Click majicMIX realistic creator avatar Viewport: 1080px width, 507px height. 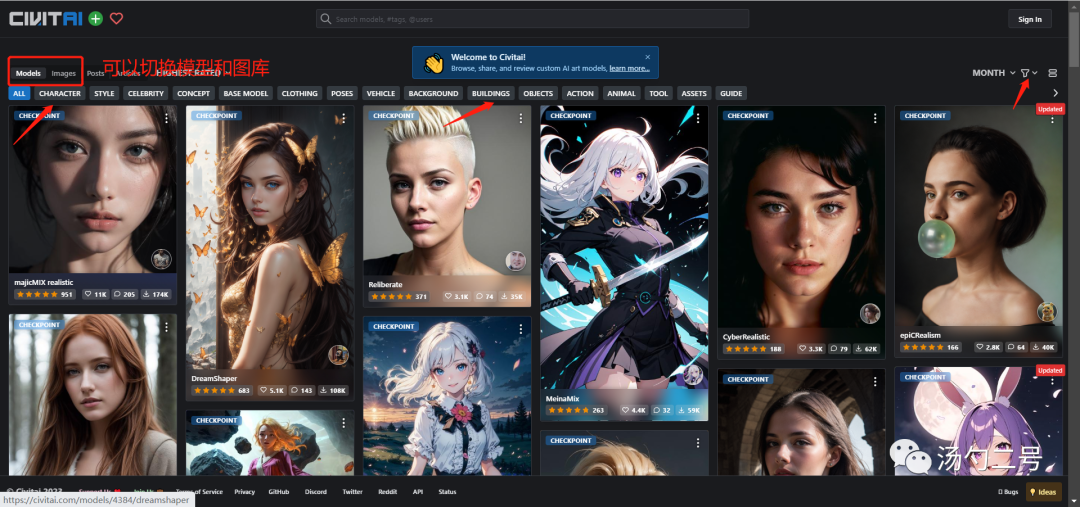[x=161, y=259]
